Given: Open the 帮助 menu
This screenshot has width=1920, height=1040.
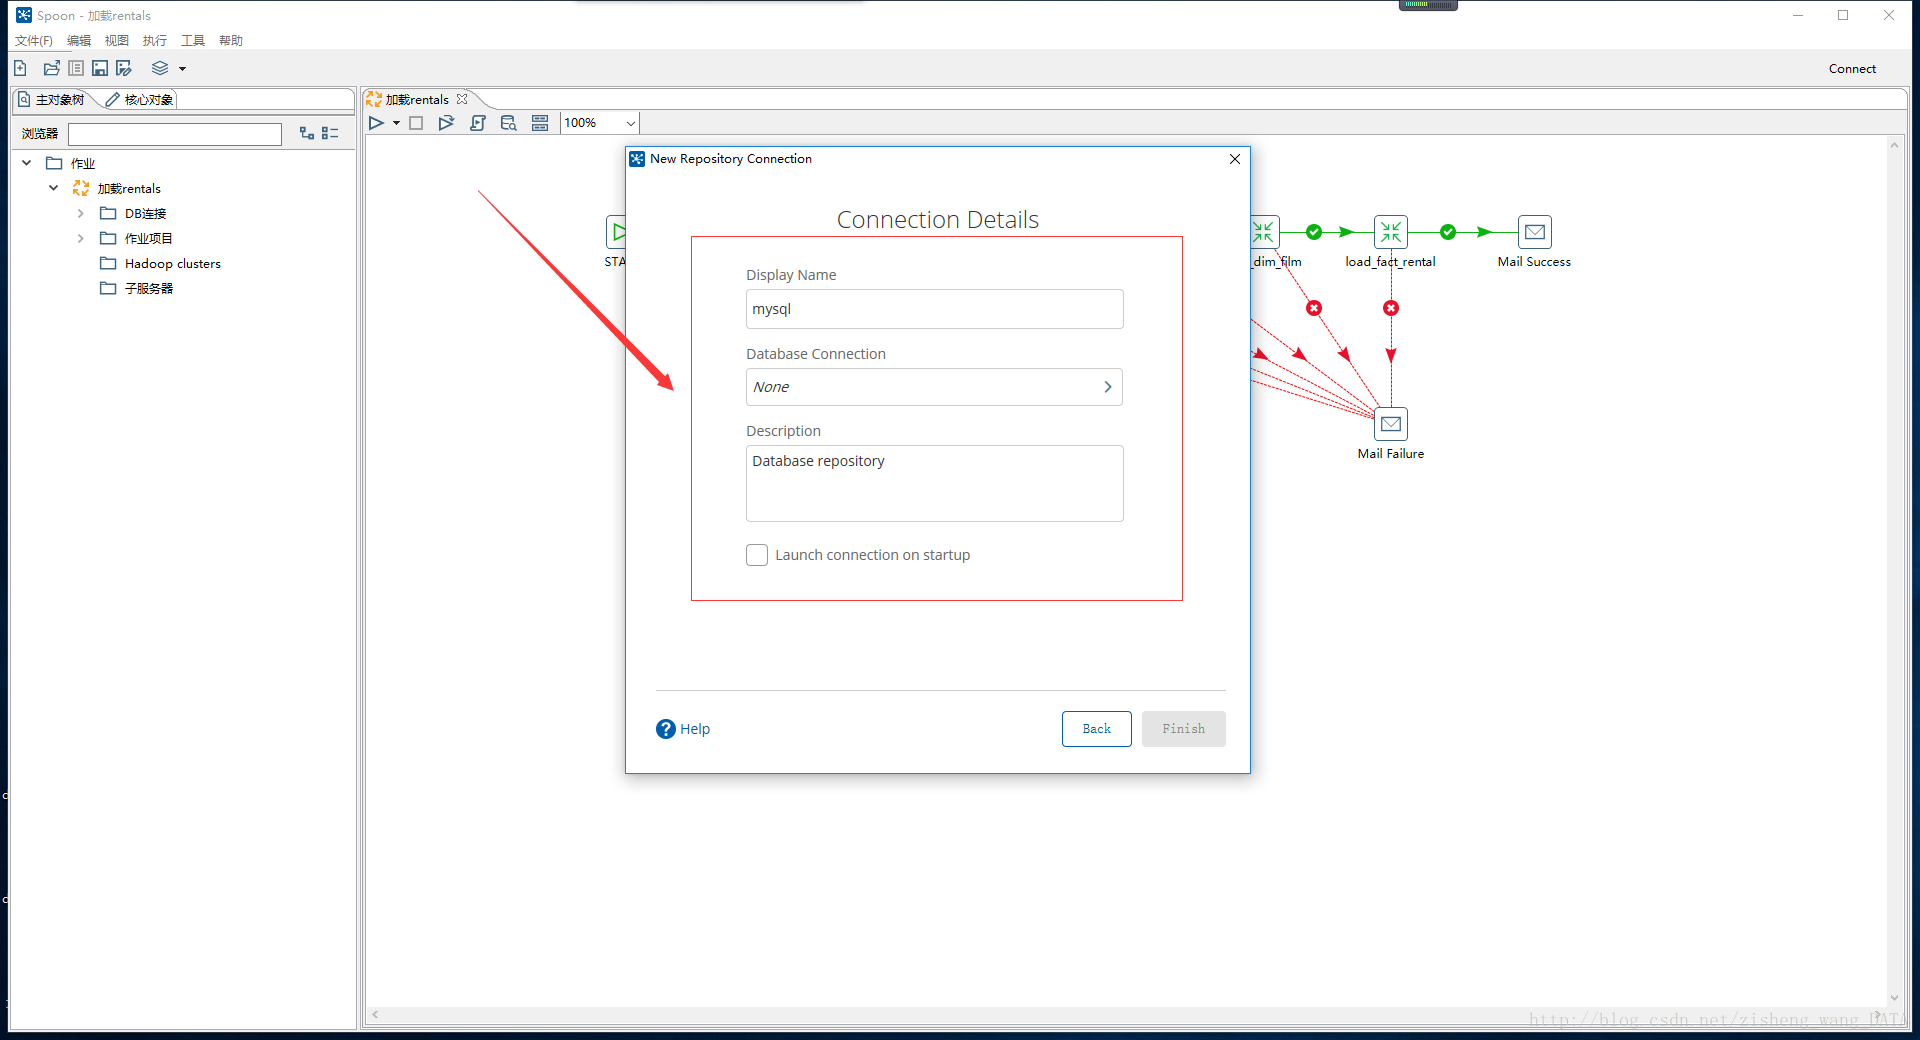Looking at the screenshot, I should (231, 40).
